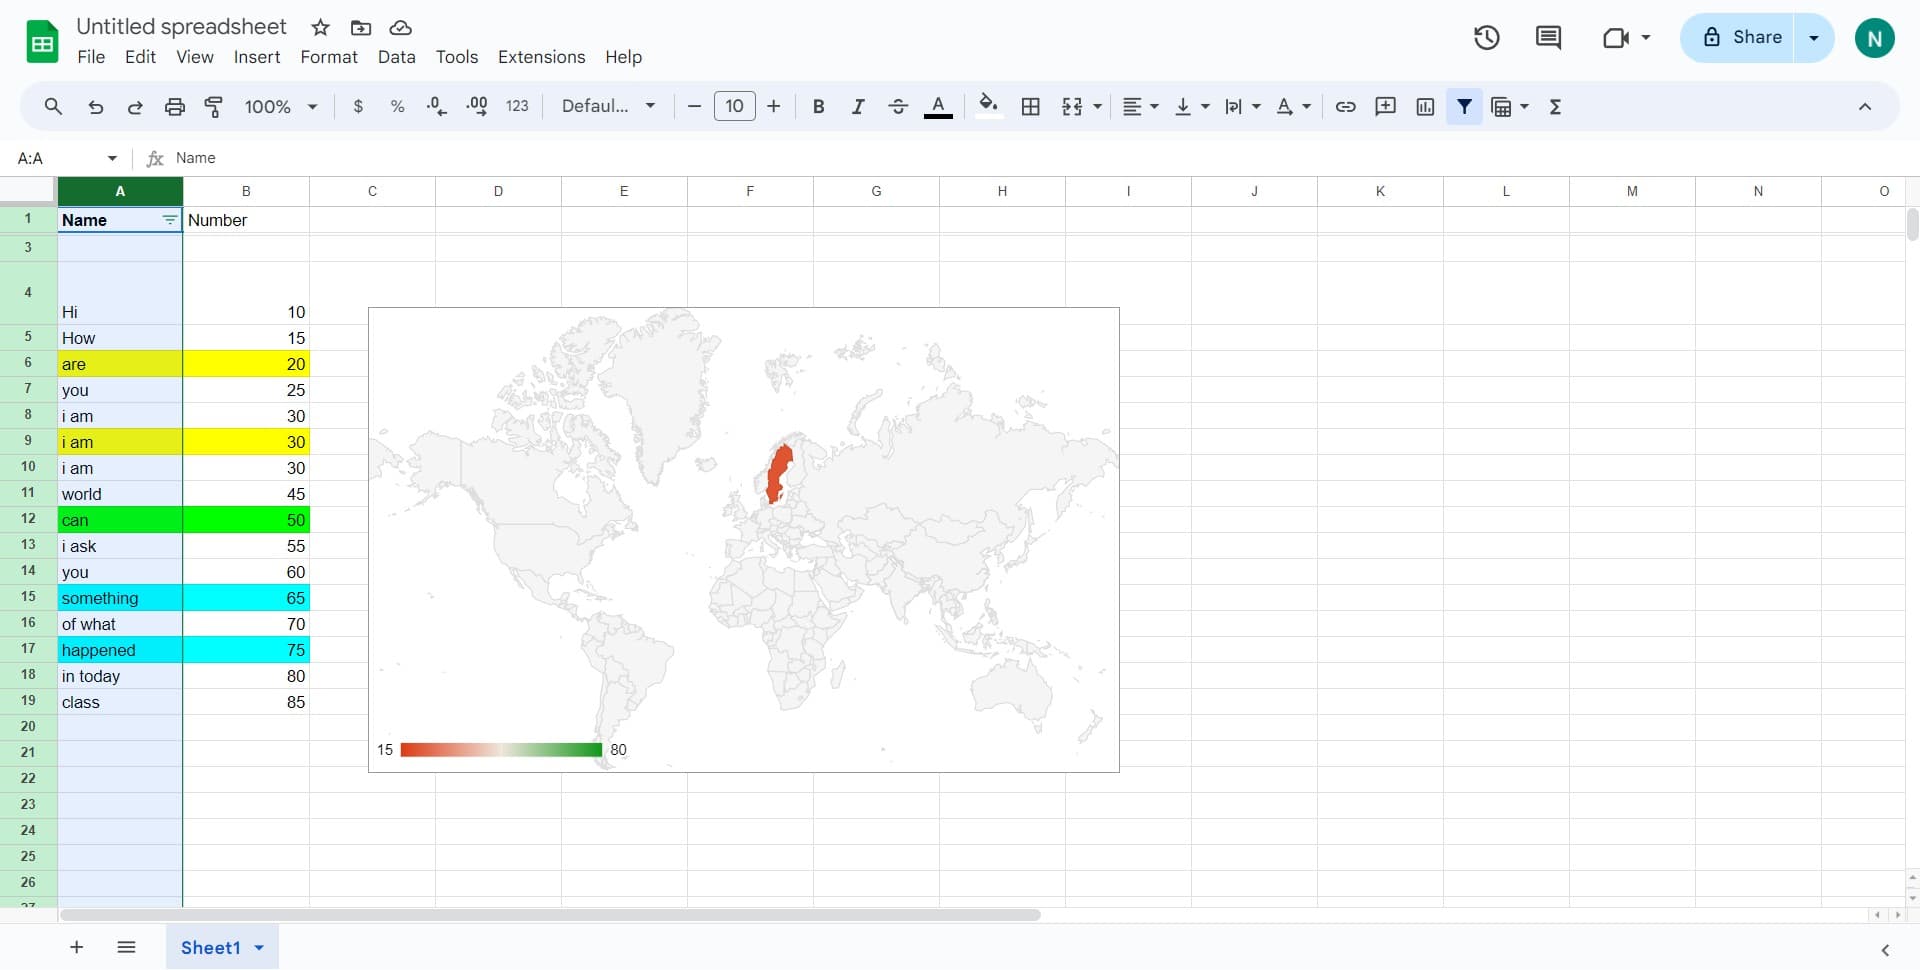Insert a link into the cell
1920x970 pixels.
click(x=1345, y=106)
